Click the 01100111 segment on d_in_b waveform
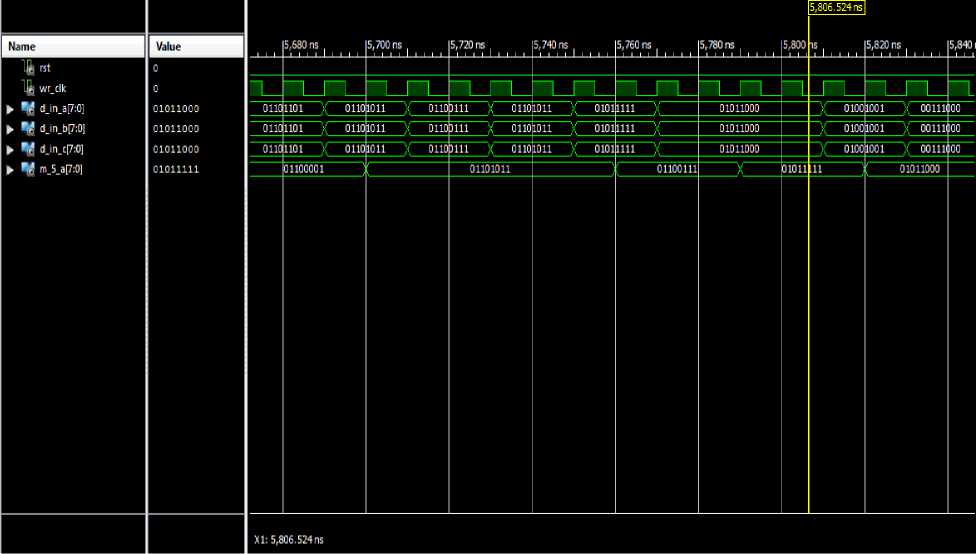 (449, 129)
